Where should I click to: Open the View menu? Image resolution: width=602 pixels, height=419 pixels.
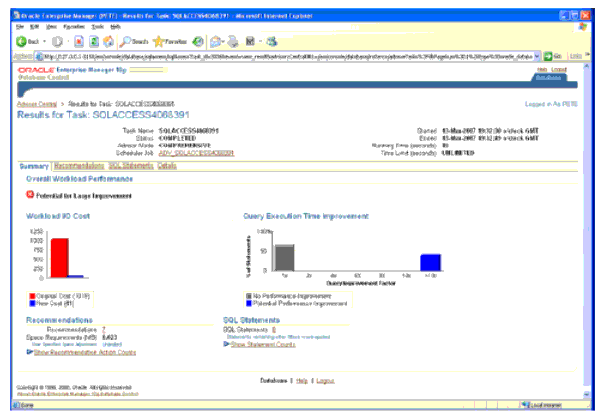tap(51, 26)
